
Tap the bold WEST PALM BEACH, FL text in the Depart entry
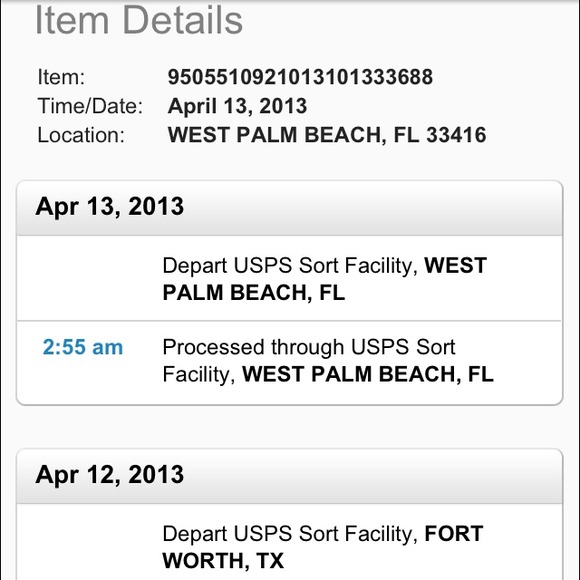coord(325,279)
